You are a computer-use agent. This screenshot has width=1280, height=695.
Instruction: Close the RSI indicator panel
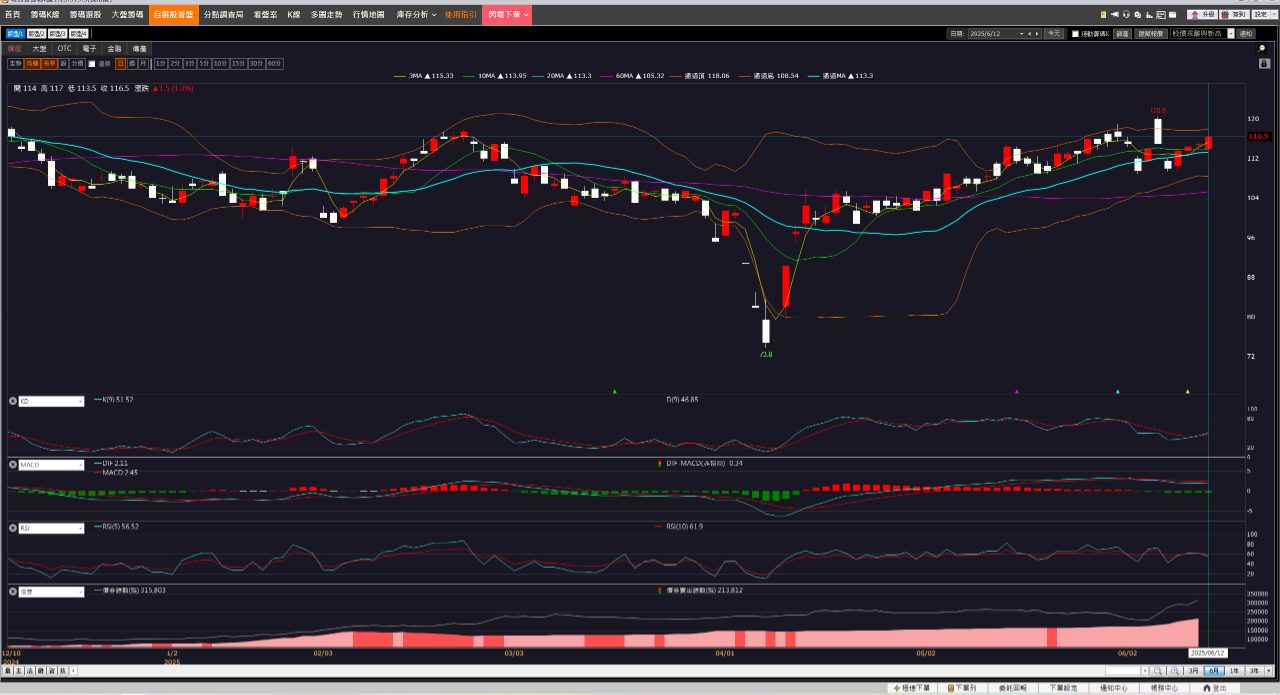13,528
